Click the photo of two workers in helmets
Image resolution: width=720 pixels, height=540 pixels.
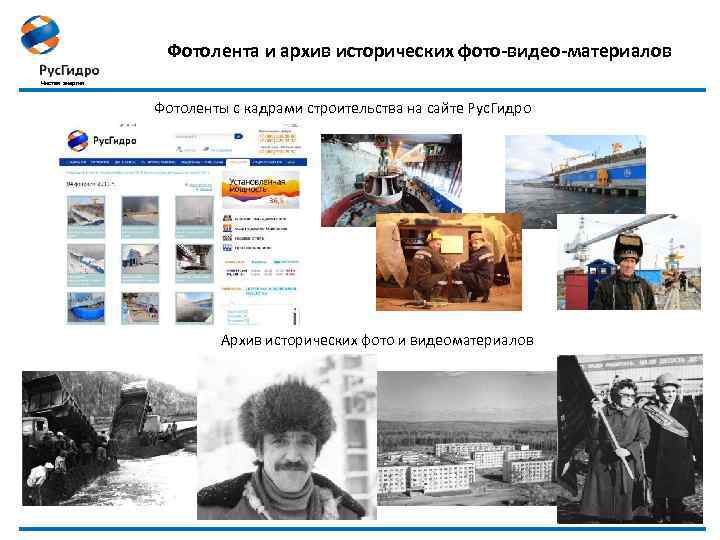(449, 262)
